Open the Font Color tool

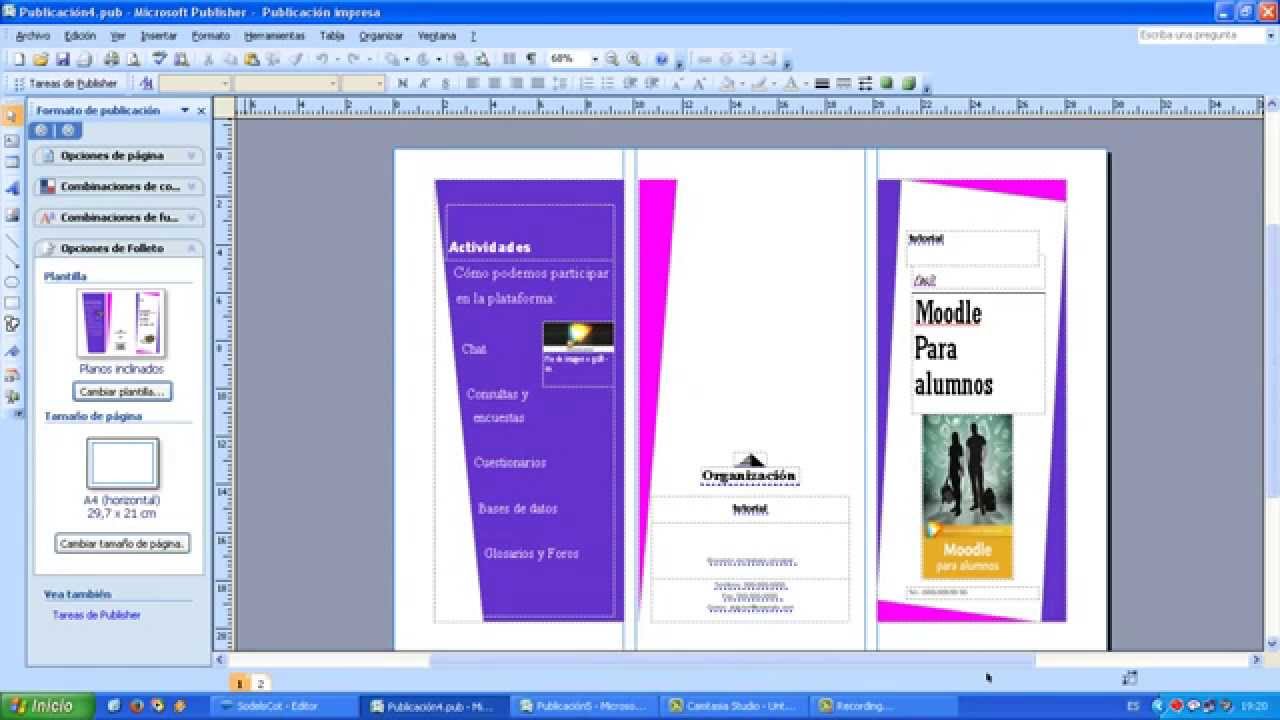click(x=791, y=83)
